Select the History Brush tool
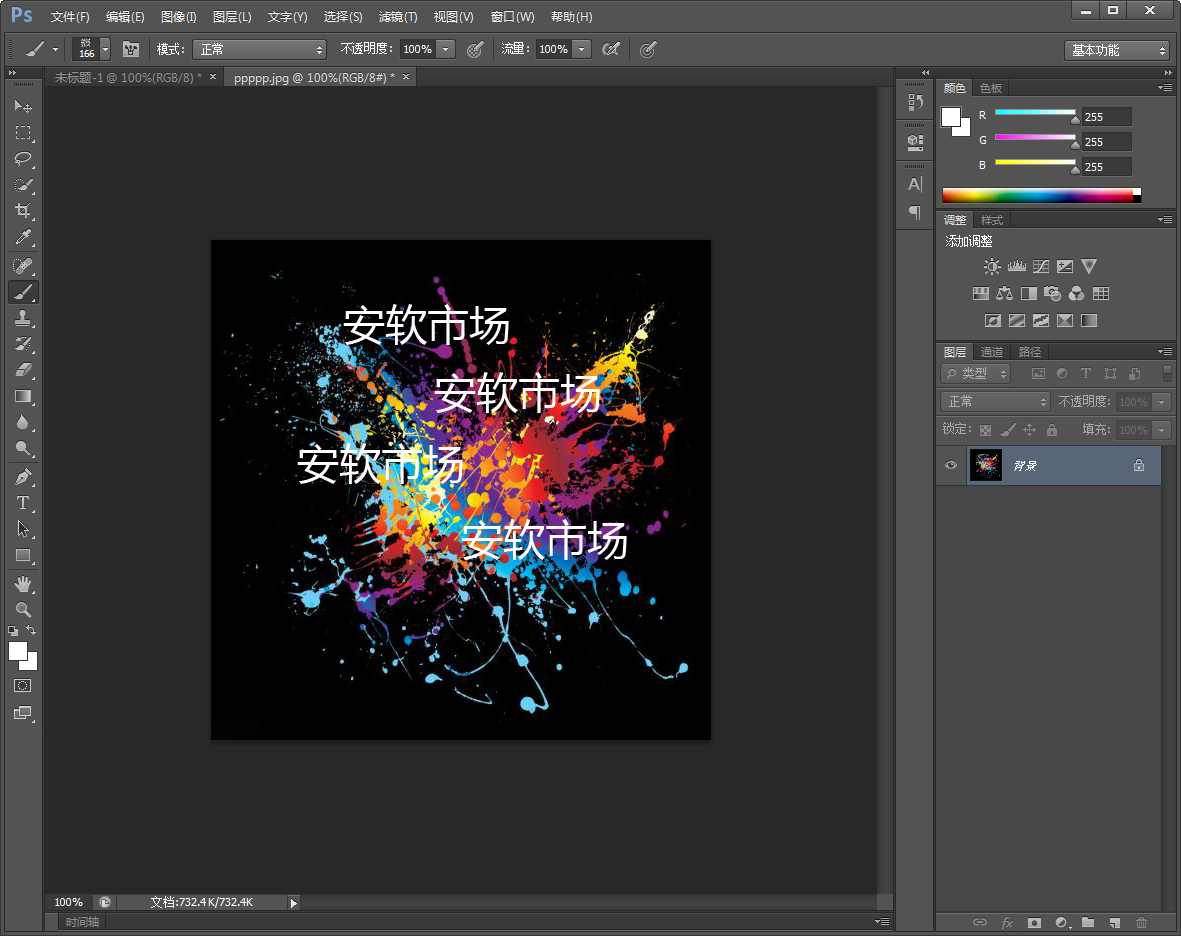1181x936 pixels. pyautogui.click(x=23, y=344)
